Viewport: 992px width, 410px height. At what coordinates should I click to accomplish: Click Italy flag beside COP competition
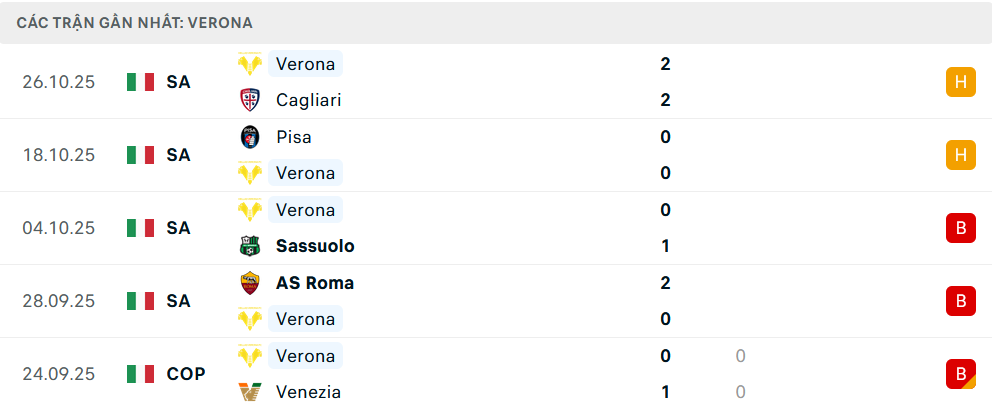(x=140, y=374)
